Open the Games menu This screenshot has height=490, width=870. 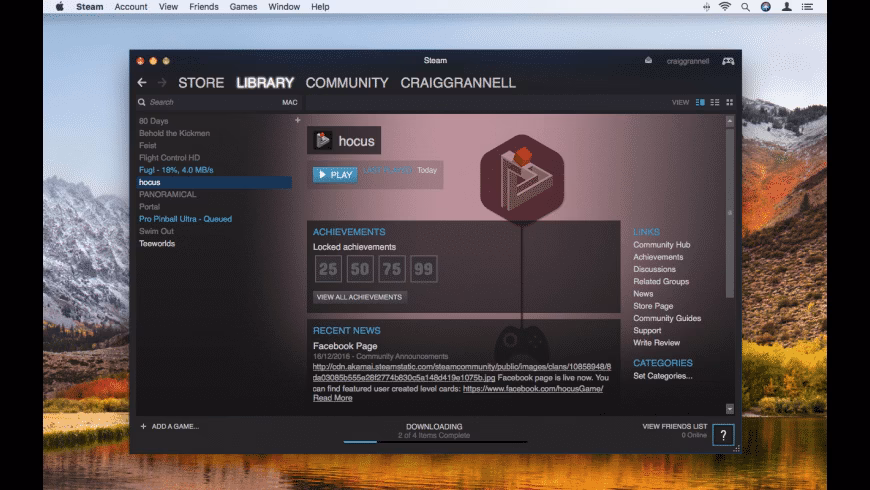click(x=243, y=7)
